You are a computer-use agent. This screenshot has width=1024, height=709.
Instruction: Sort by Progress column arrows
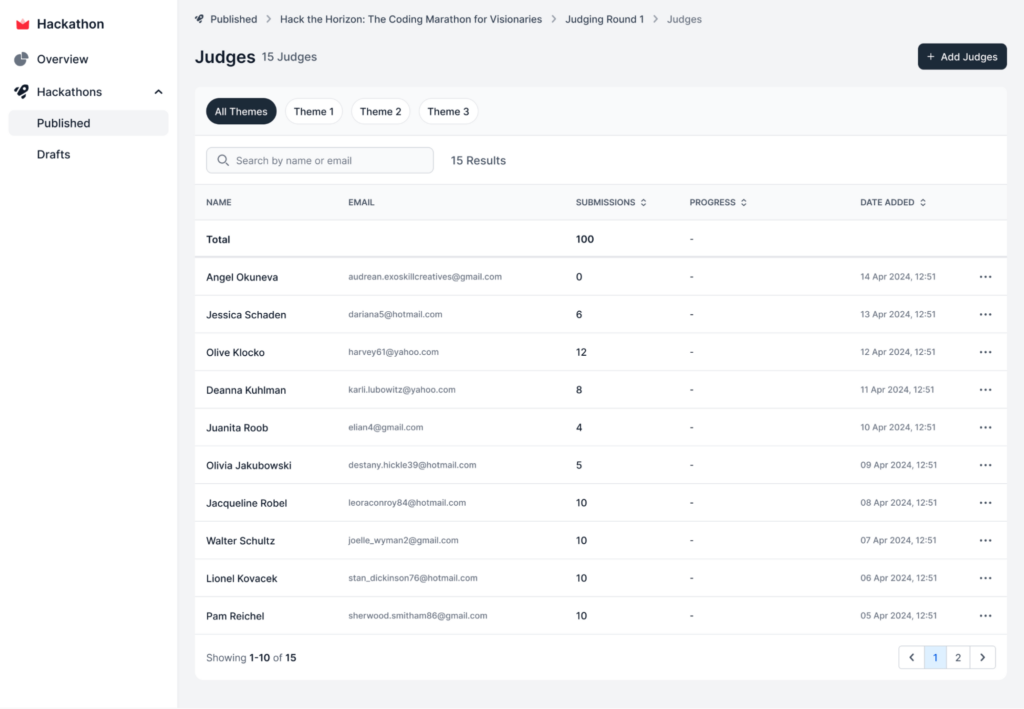tap(743, 202)
